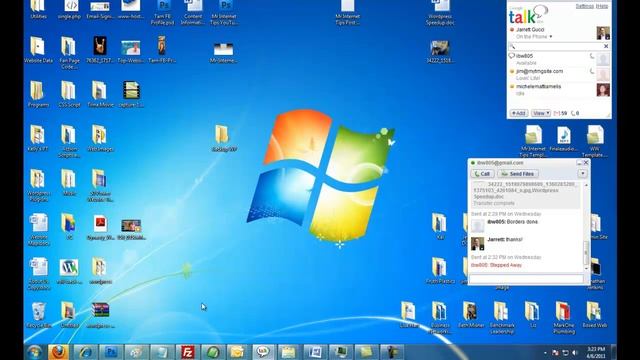The width and height of the screenshot is (640, 360).
Task: Show hidden system tray icons arrow
Action: coord(545,353)
